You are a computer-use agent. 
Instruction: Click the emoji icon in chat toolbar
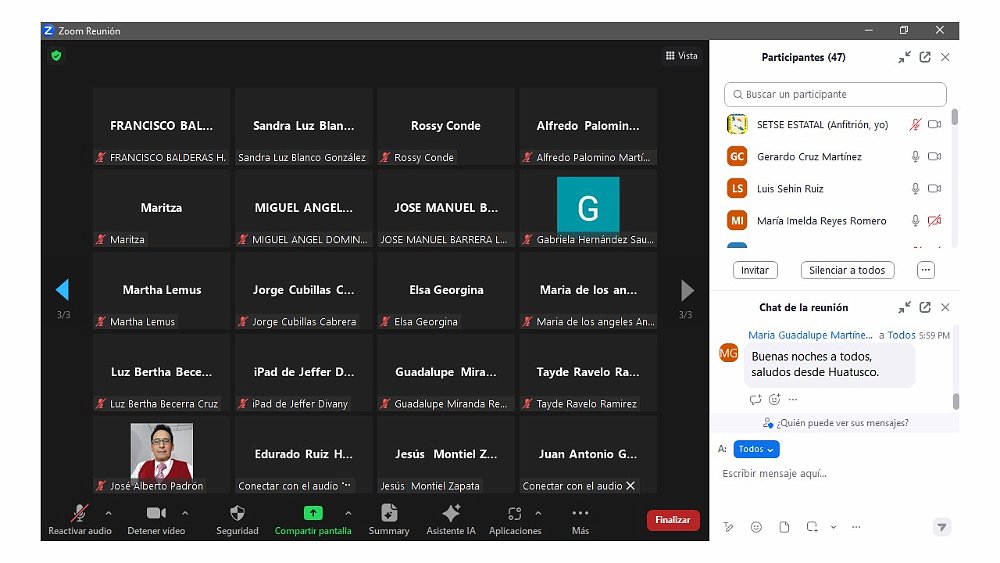coord(756,527)
